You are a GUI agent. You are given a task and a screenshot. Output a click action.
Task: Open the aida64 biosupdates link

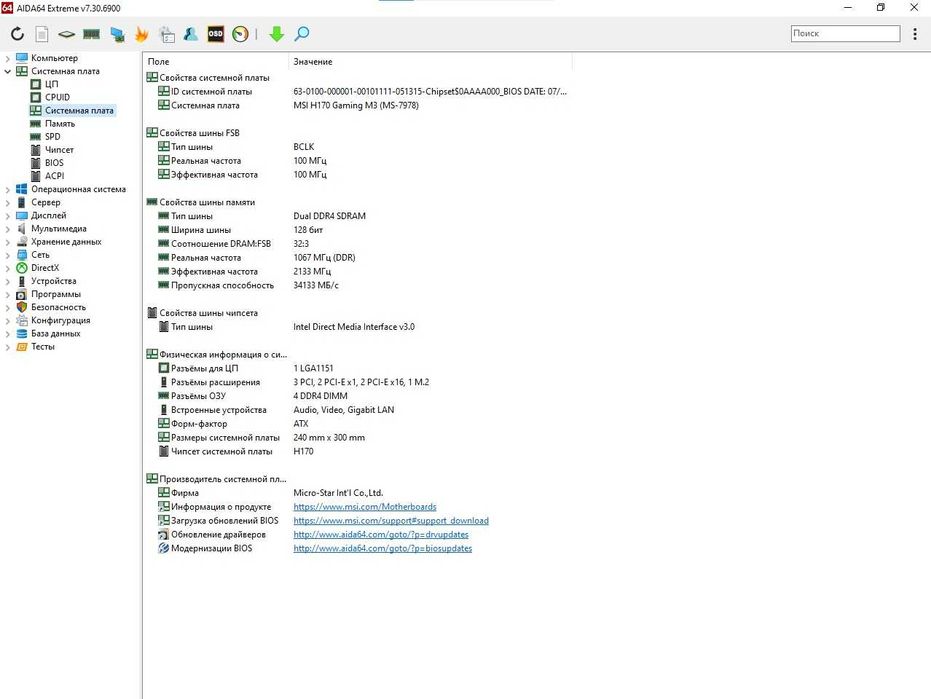[382, 548]
